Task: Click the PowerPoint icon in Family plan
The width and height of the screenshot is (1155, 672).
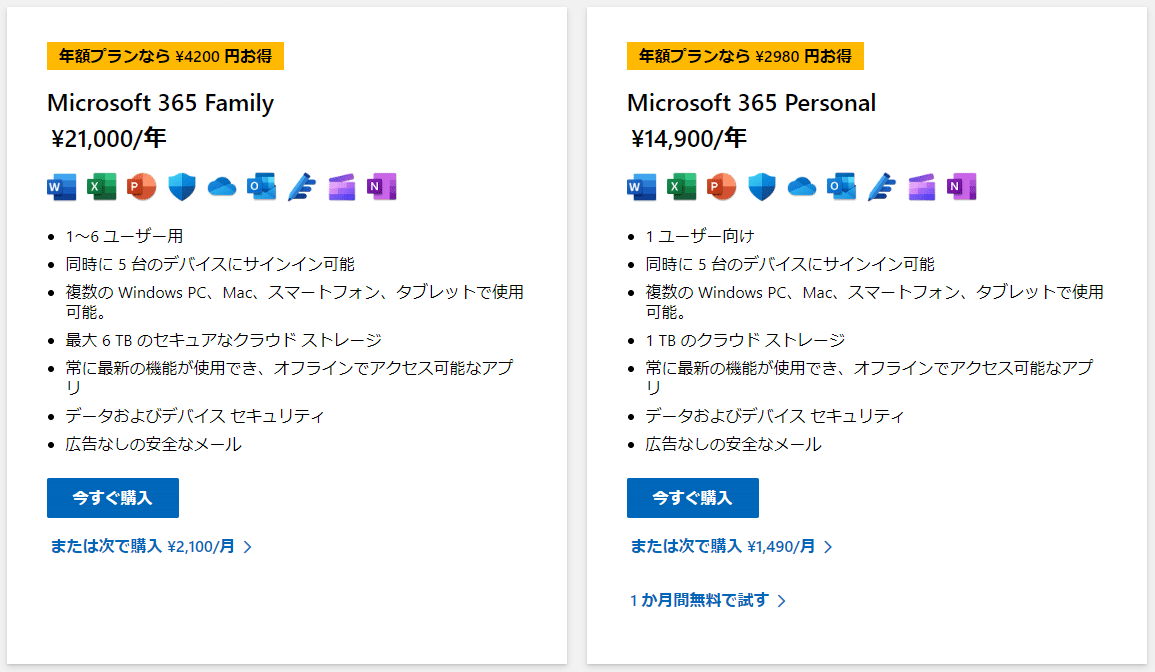Action: pos(141,187)
